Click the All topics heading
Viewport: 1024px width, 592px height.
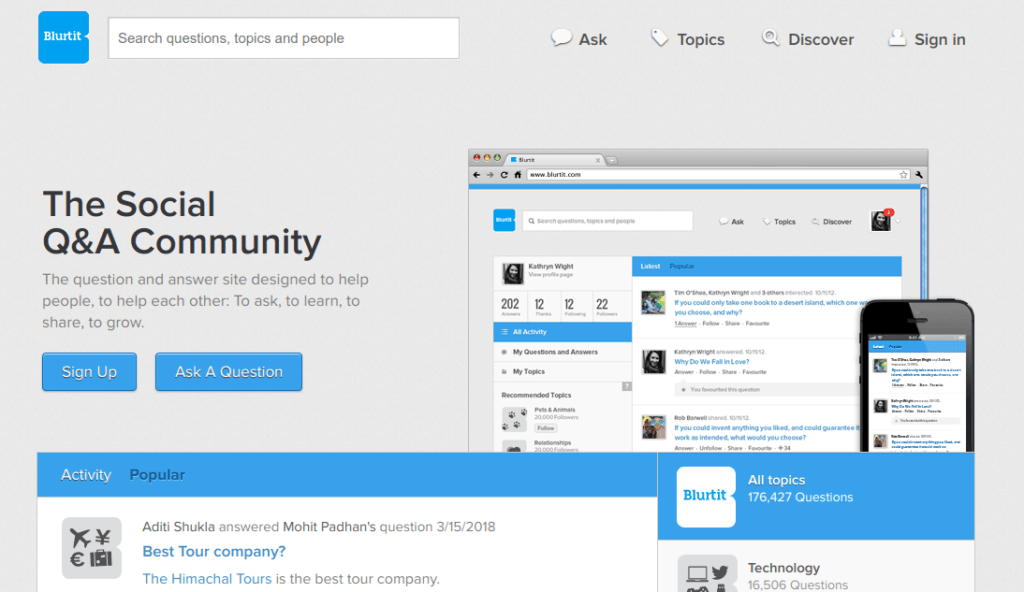(776, 480)
